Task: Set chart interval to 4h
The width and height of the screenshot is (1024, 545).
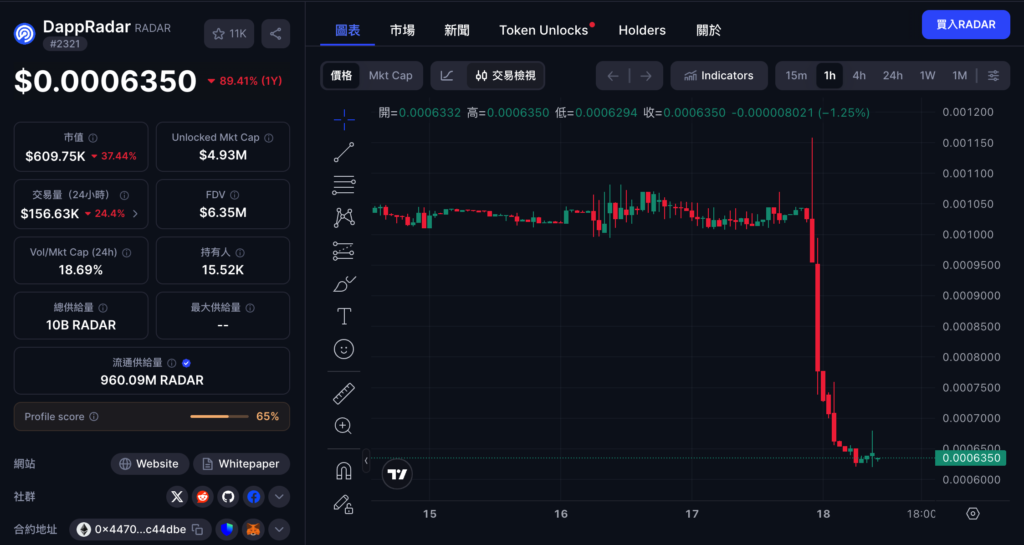Action: point(859,76)
